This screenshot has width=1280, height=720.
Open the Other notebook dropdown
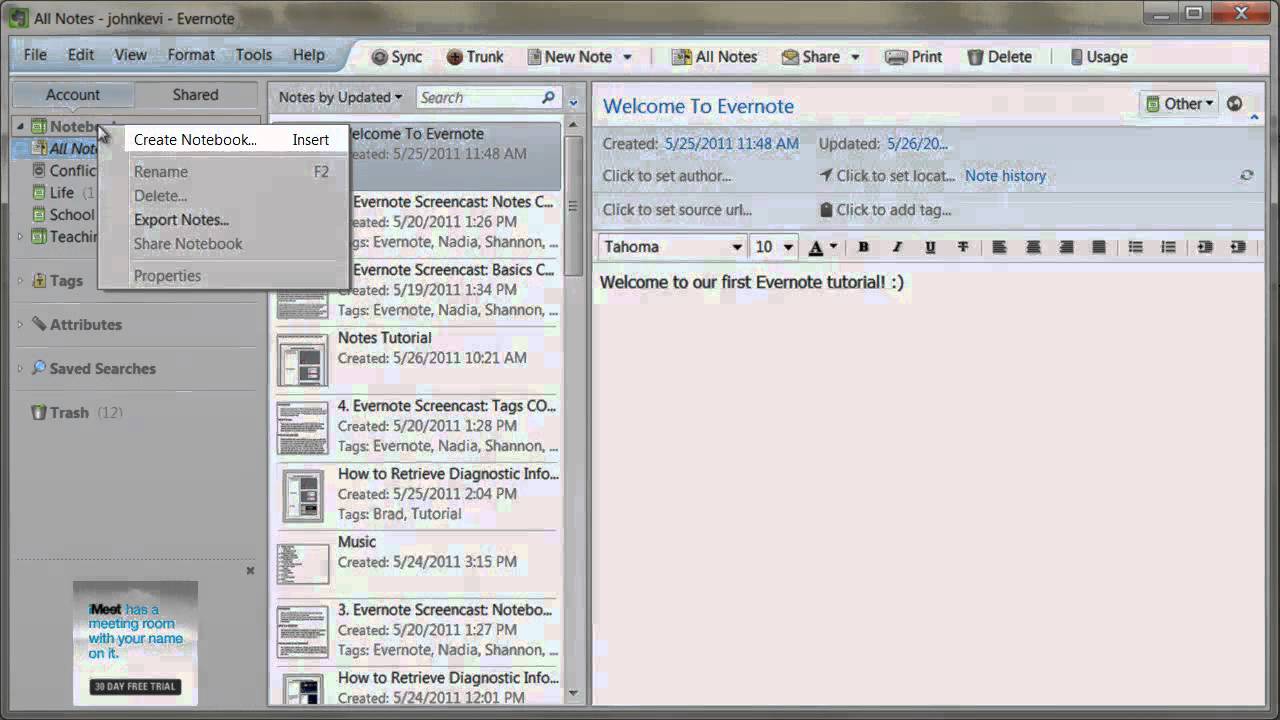point(1179,103)
